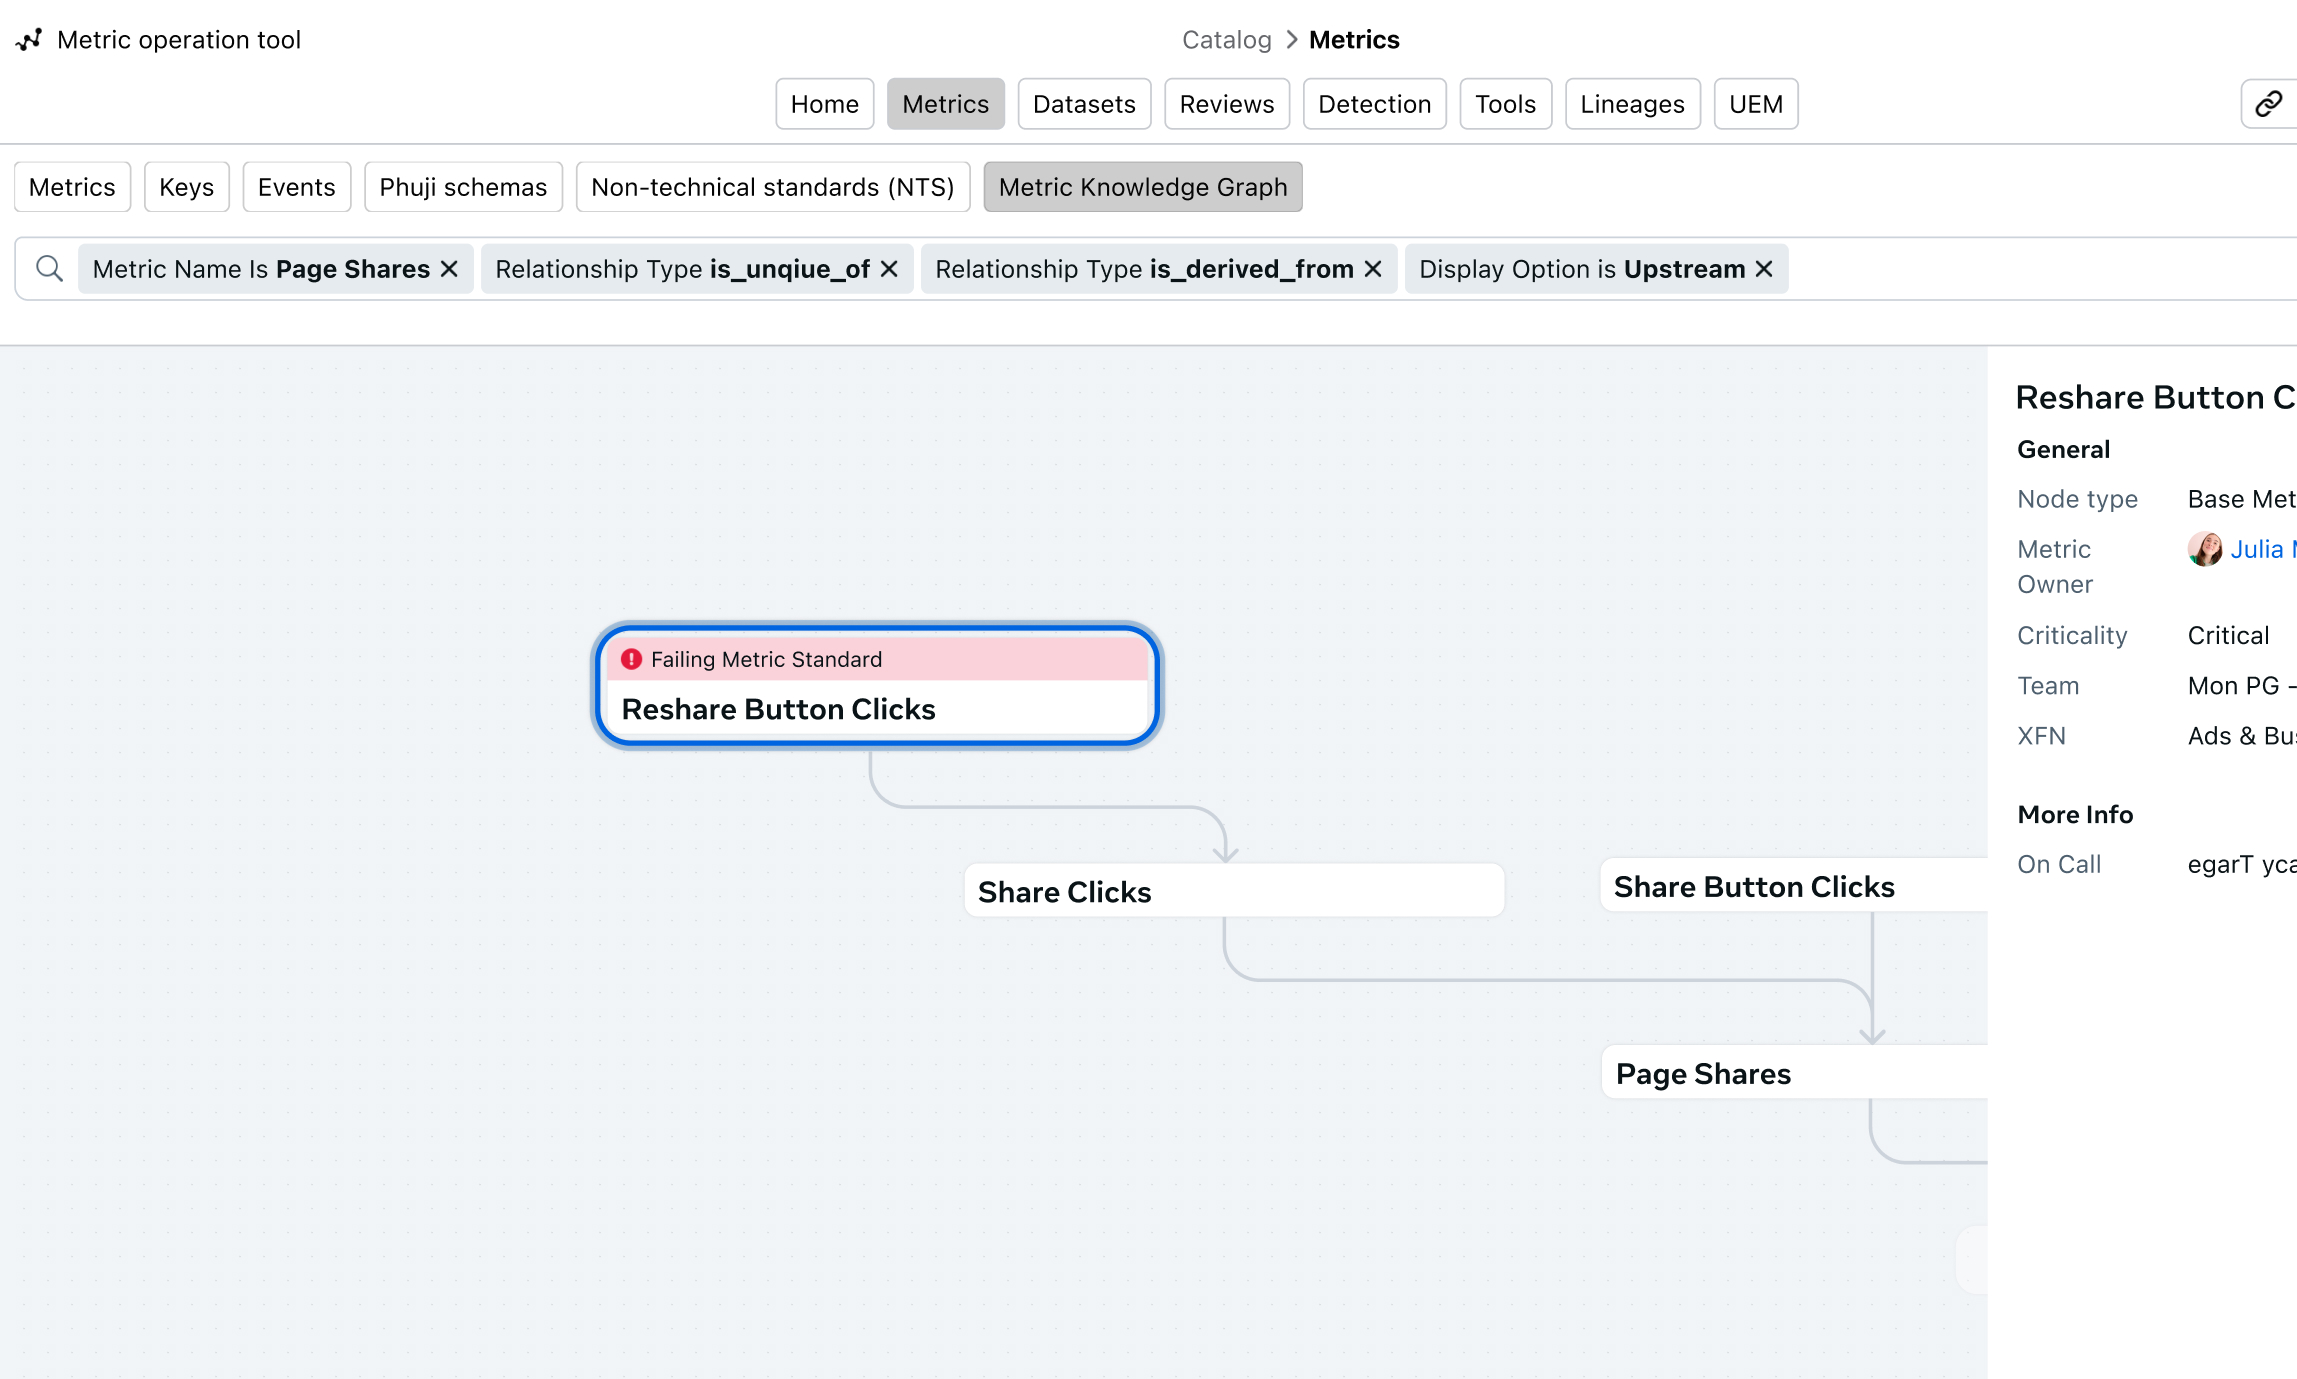Click Julia's owner avatar picture
Viewport: 2297px width, 1379px height.
pos(2204,549)
